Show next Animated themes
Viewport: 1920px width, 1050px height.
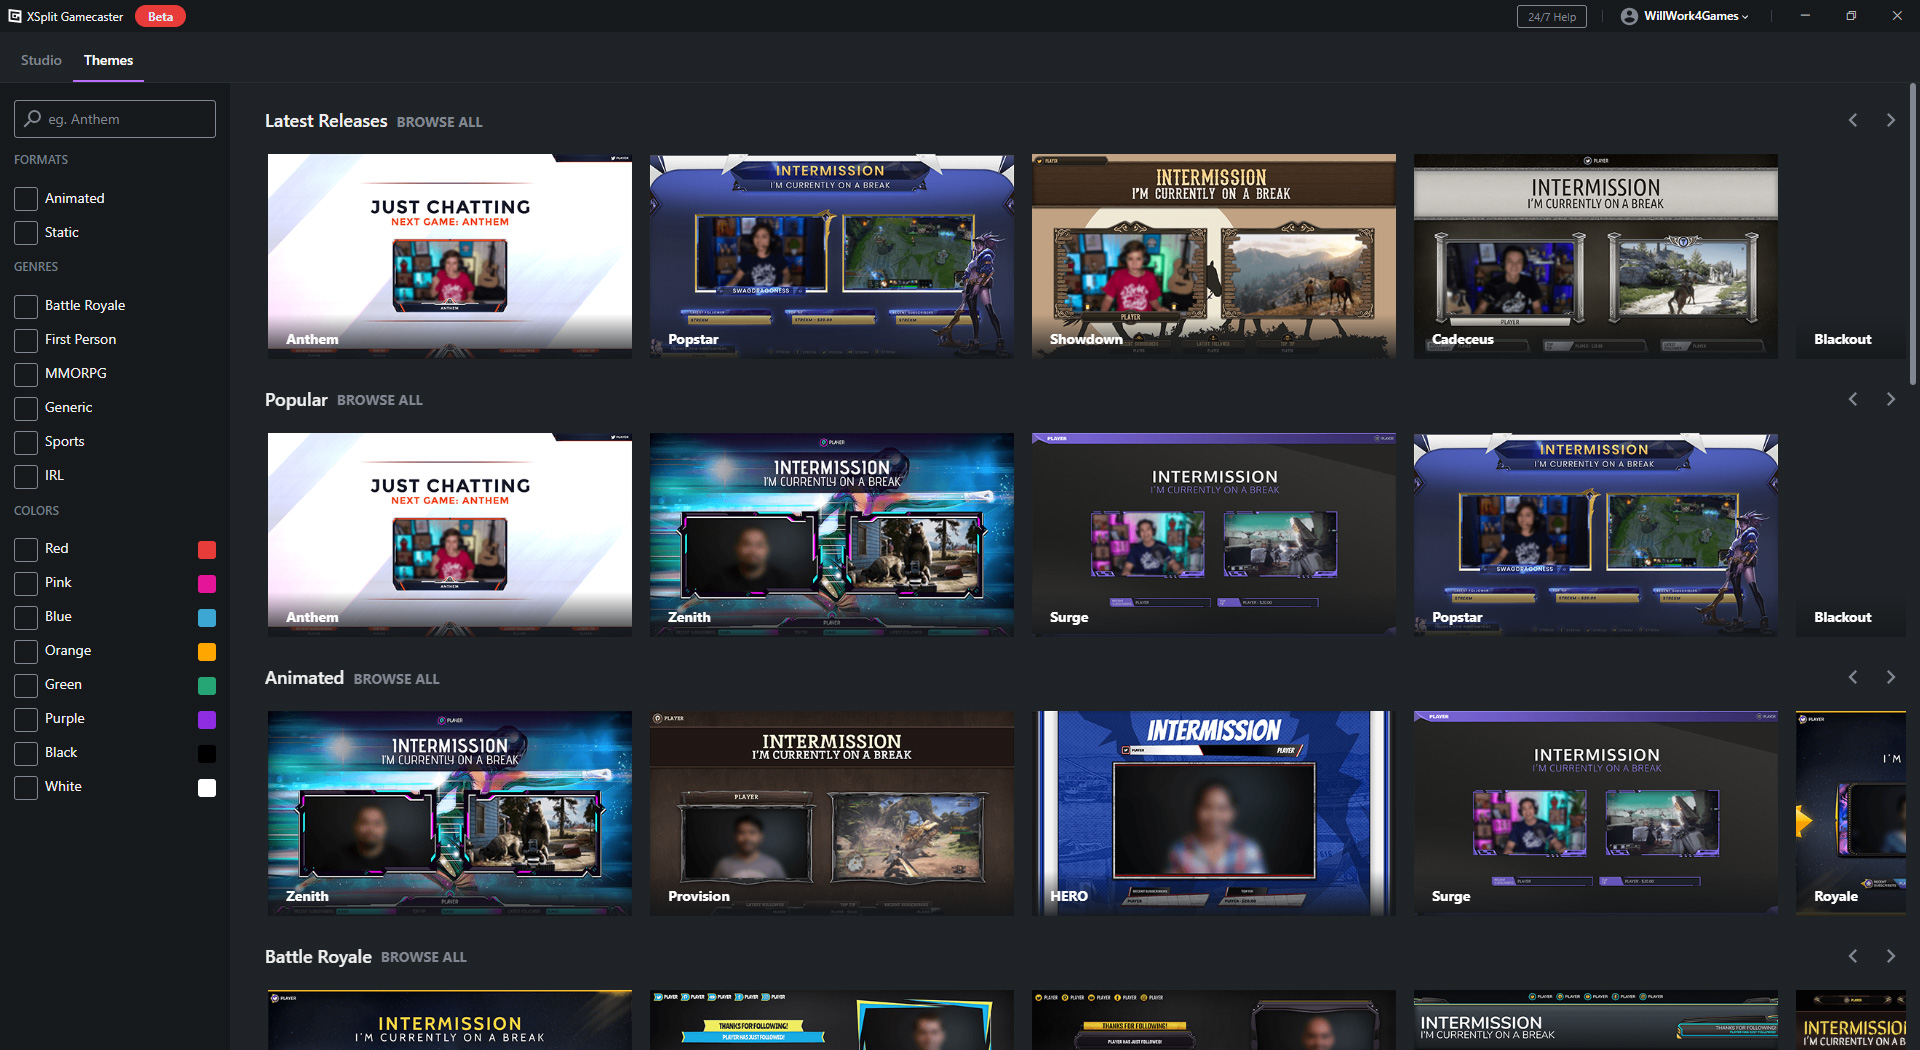click(1890, 677)
